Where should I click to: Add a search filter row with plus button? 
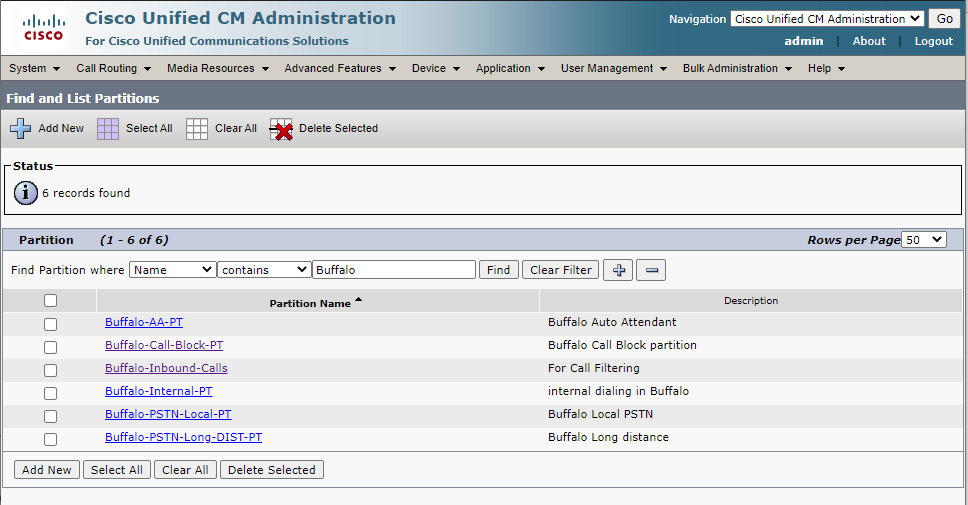click(618, 270)
